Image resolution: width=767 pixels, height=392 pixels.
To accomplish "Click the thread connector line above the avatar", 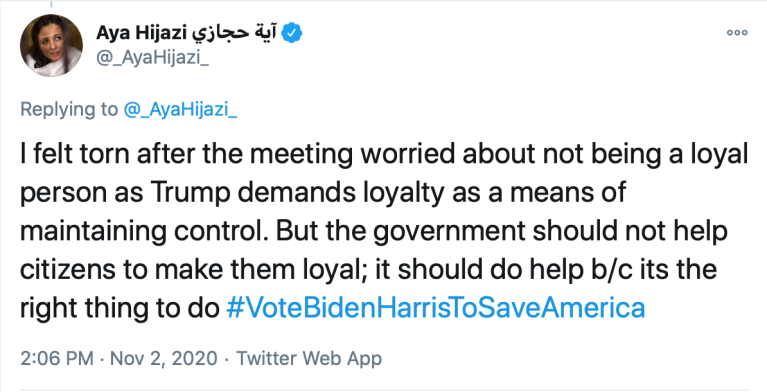I will (x=51, y=4).
